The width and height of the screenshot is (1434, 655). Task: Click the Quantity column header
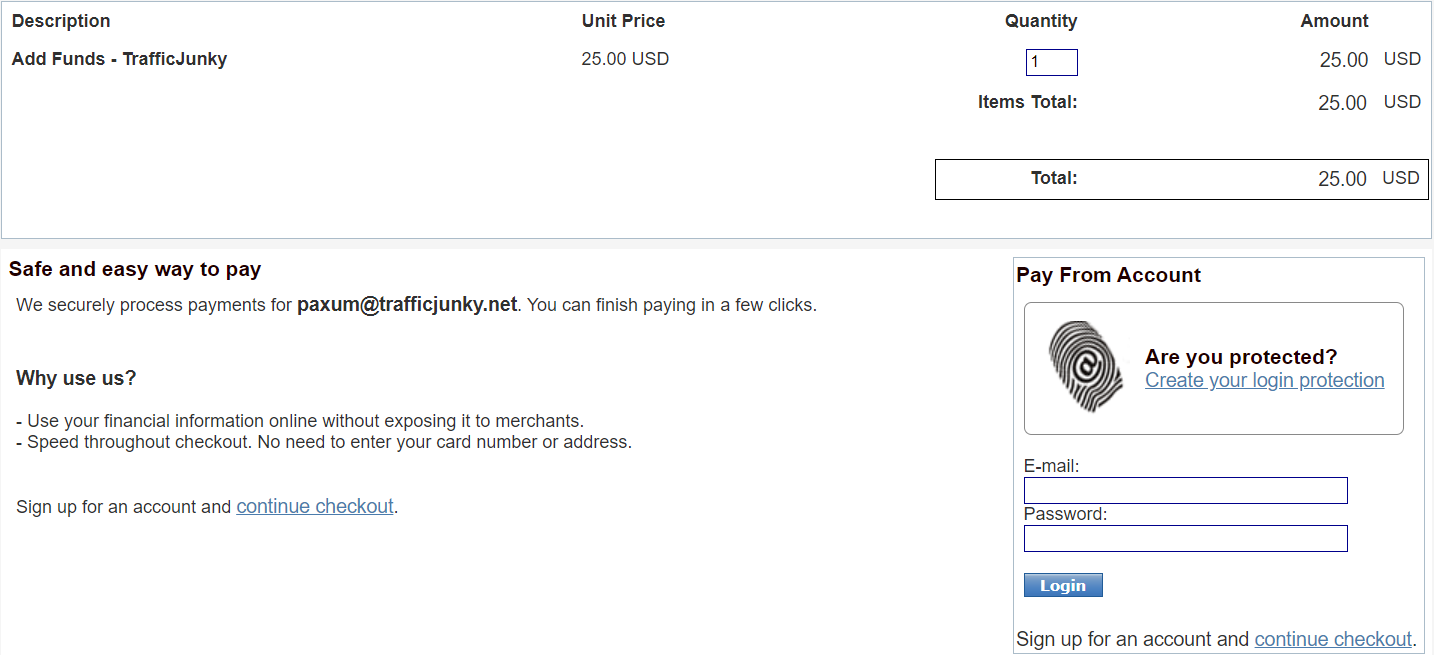pyautogui.click(x=1041, y=21)
